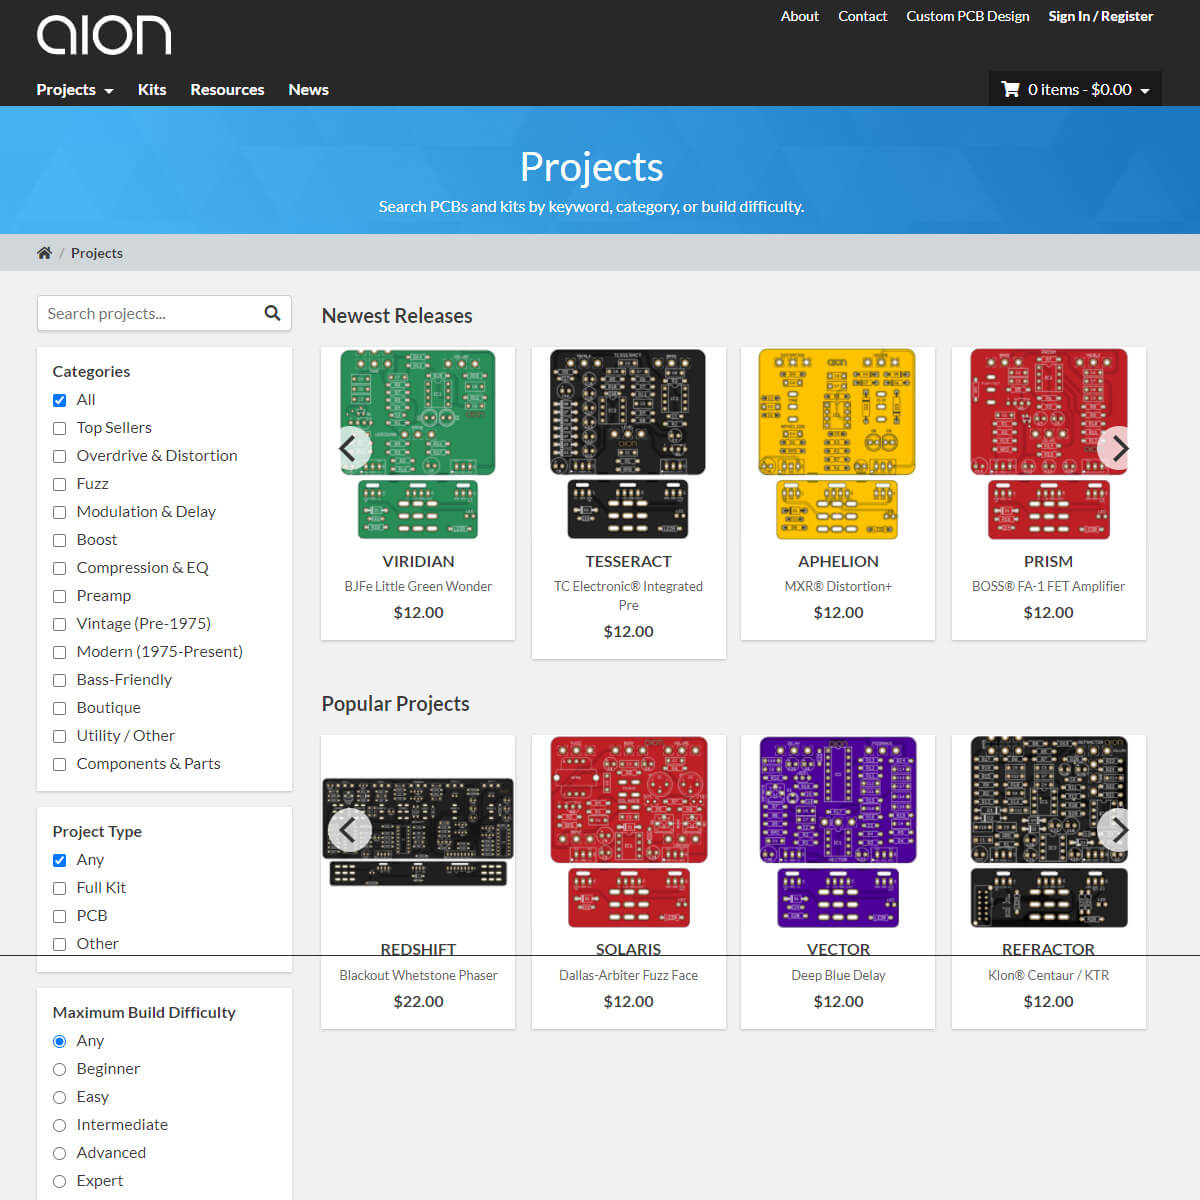Click the home breadcrumb icon
This screenshot has width=1200, height=1200.
point(44,252)
